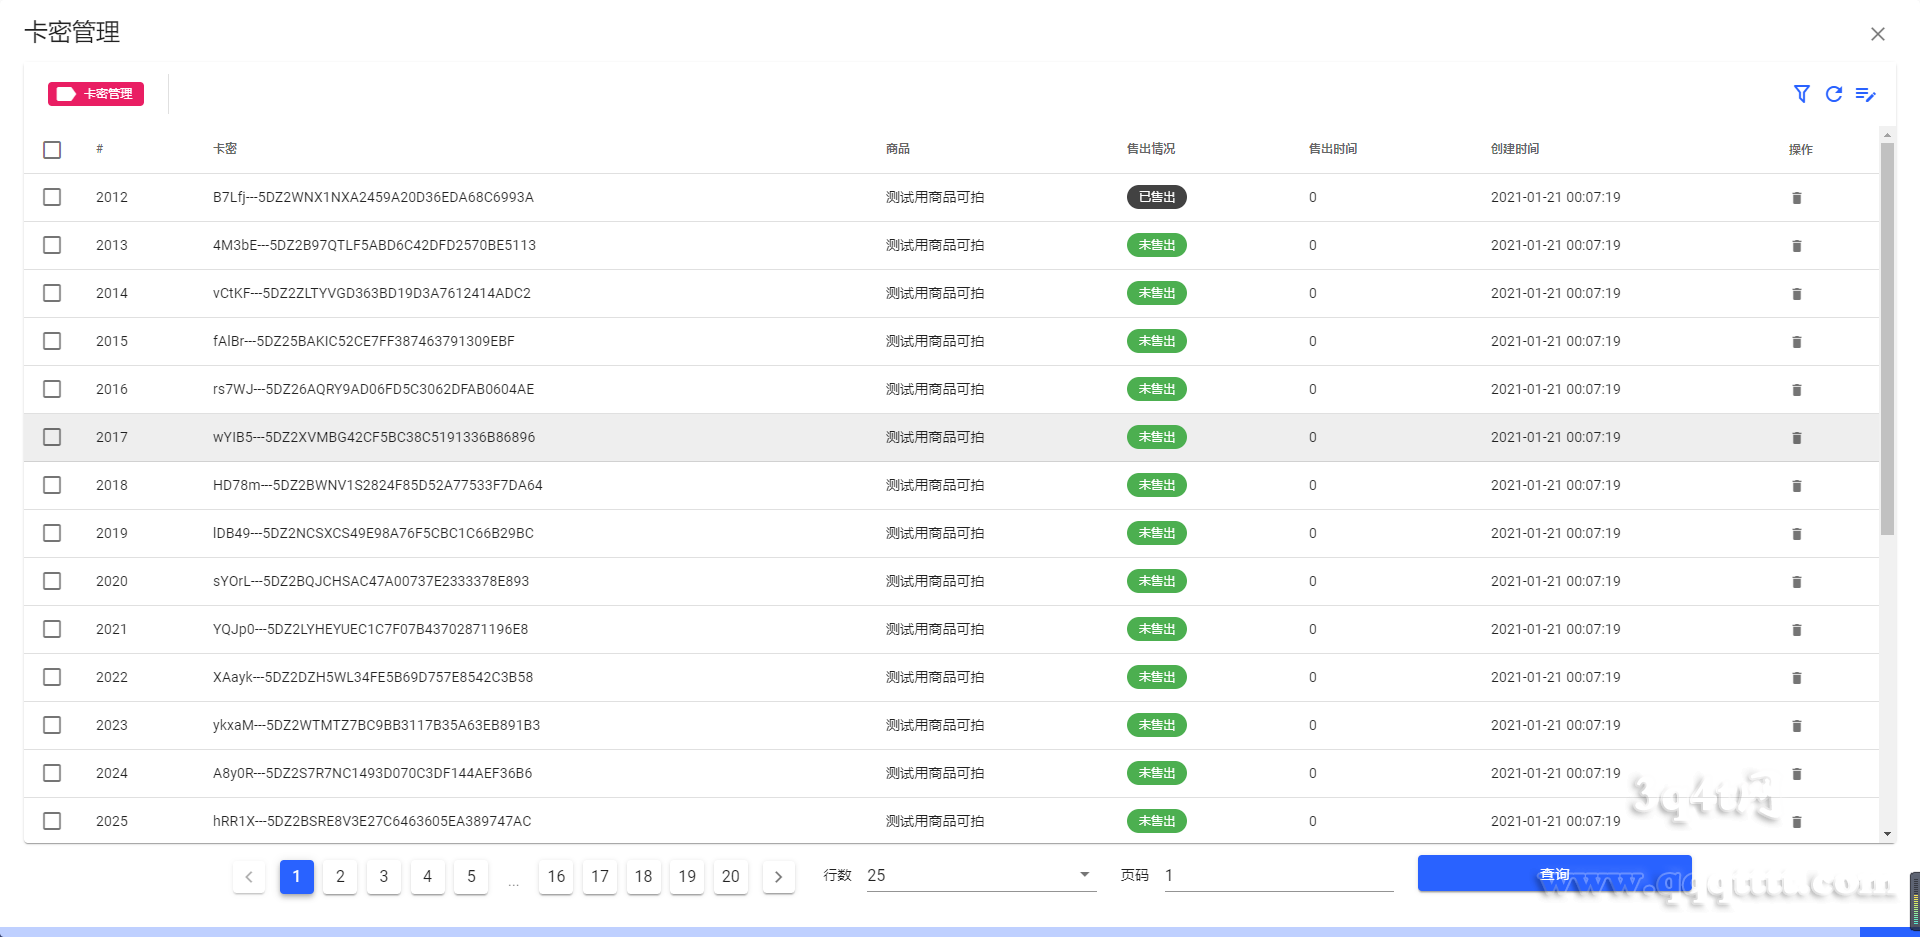Viewport: 1920px width, 937px height.
Task: Click the 未售出 badge in row 2021
Action: click(x=1157, y=629)
